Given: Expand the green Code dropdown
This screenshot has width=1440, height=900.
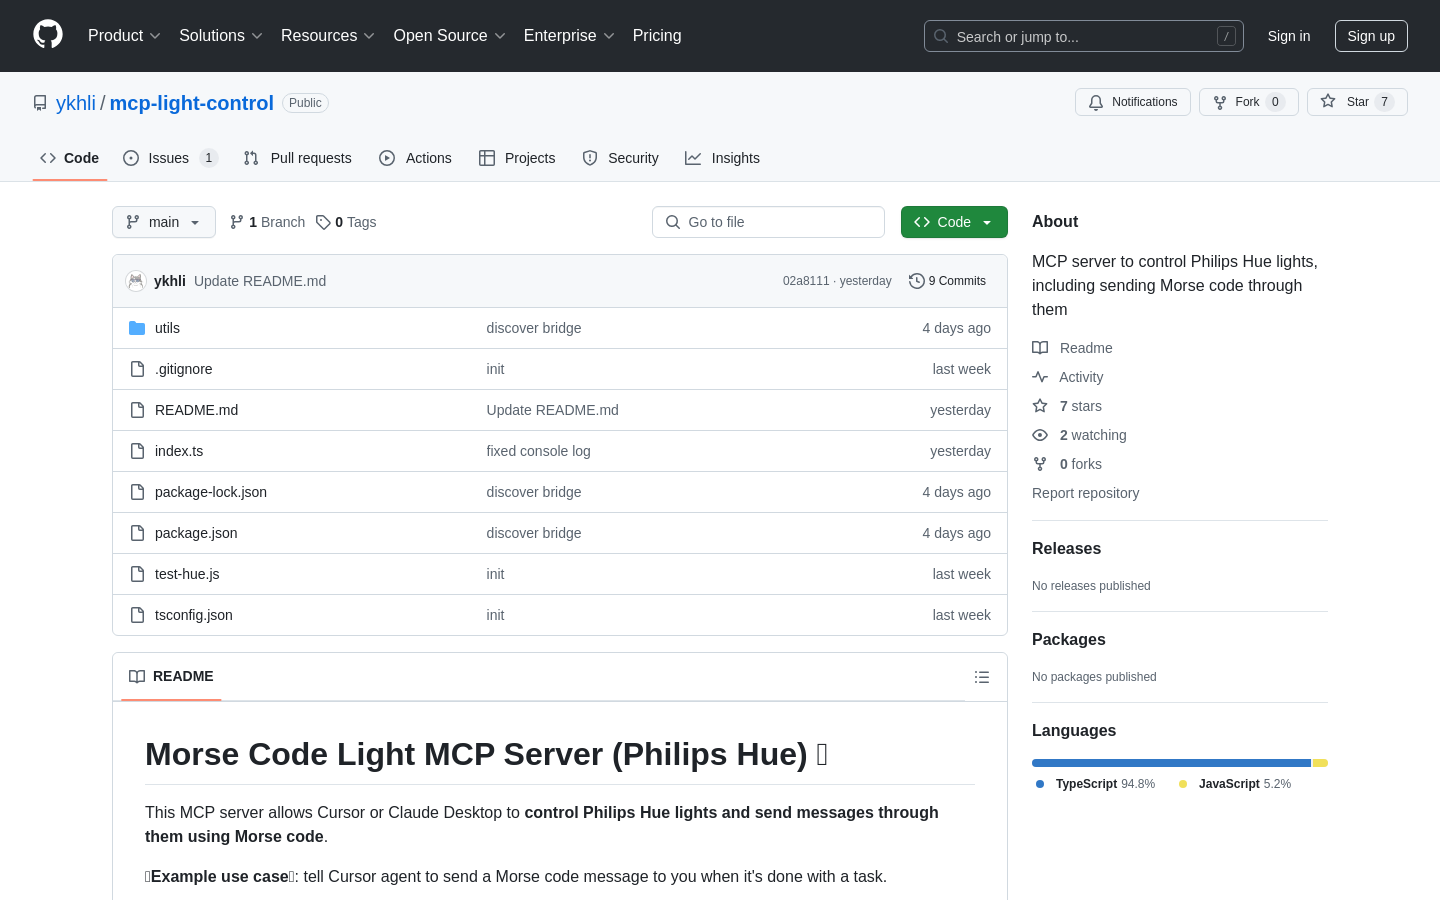Looking at the screenshot, I should [x=954, y=222].
